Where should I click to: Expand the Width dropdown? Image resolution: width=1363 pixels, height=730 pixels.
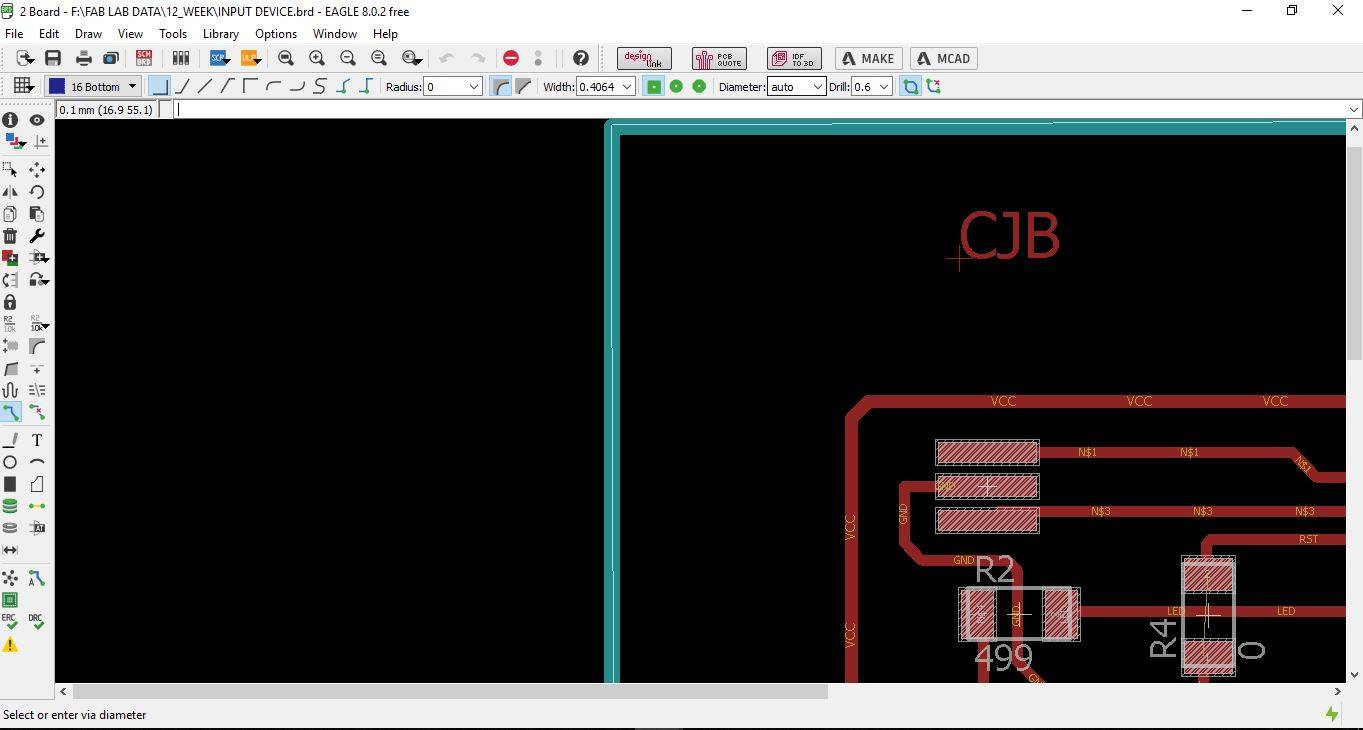coord(627,87)
